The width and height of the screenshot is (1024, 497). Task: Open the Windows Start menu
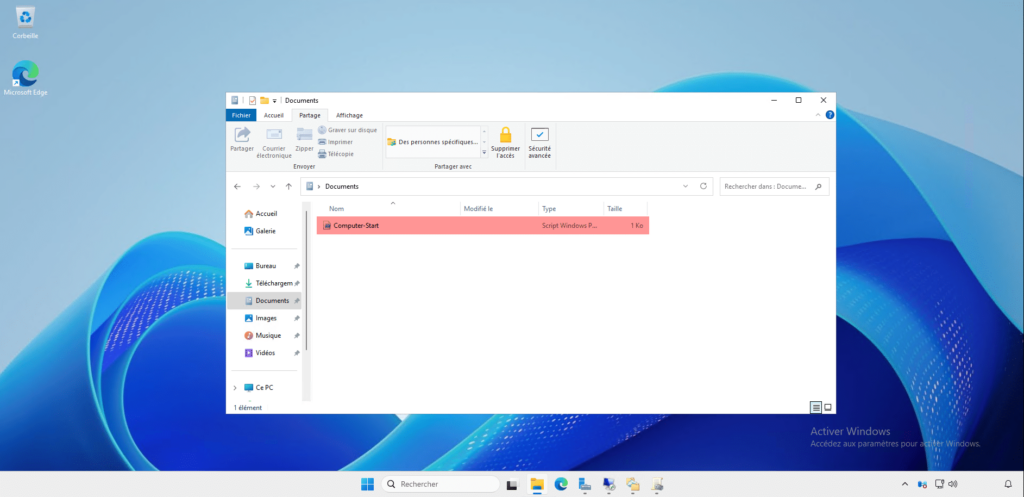(x=368, y=485)
